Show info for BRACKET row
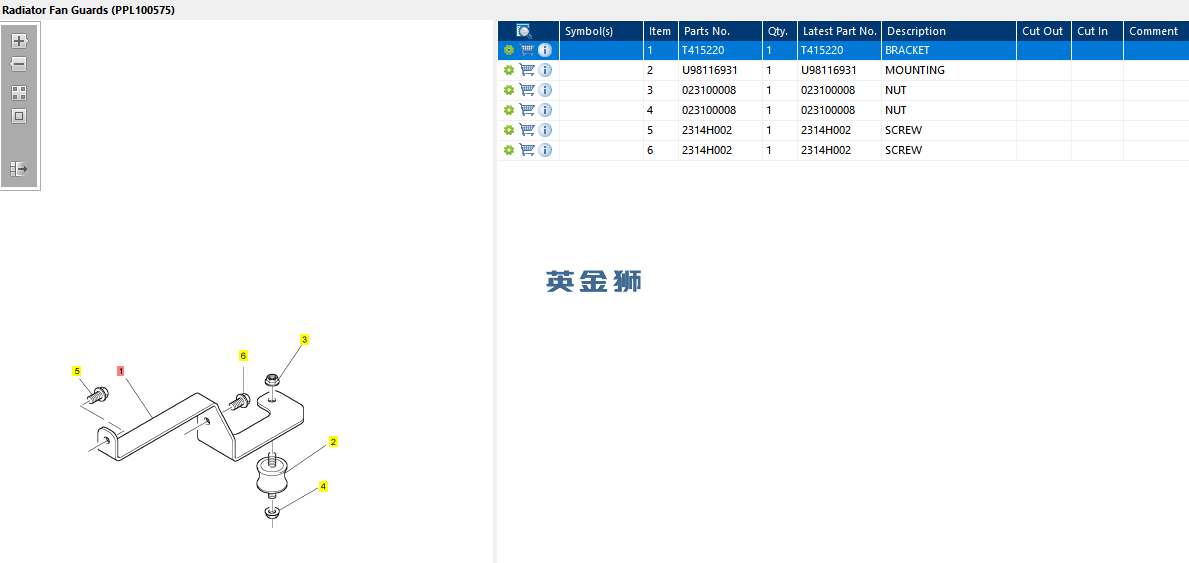This screenshot has height=563, width=1189. [545, 50]
